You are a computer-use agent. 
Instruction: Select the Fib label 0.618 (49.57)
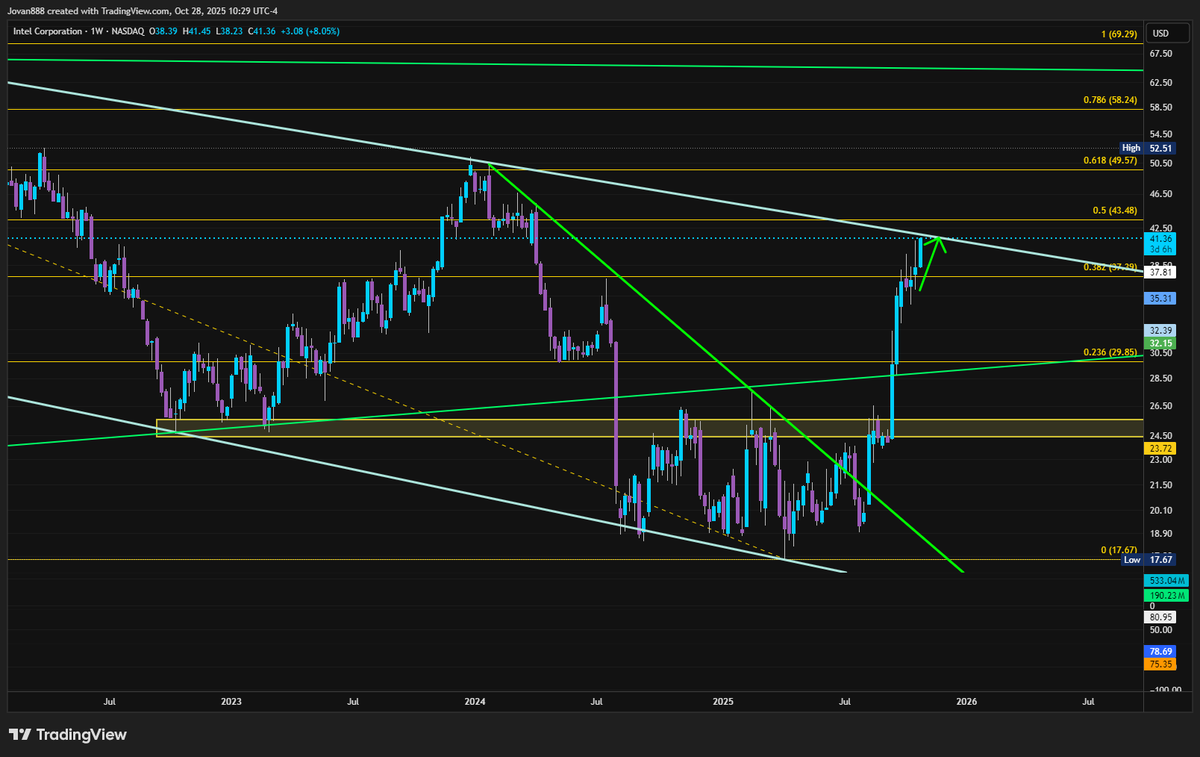pyautogui.click(x=1112, y=161)
